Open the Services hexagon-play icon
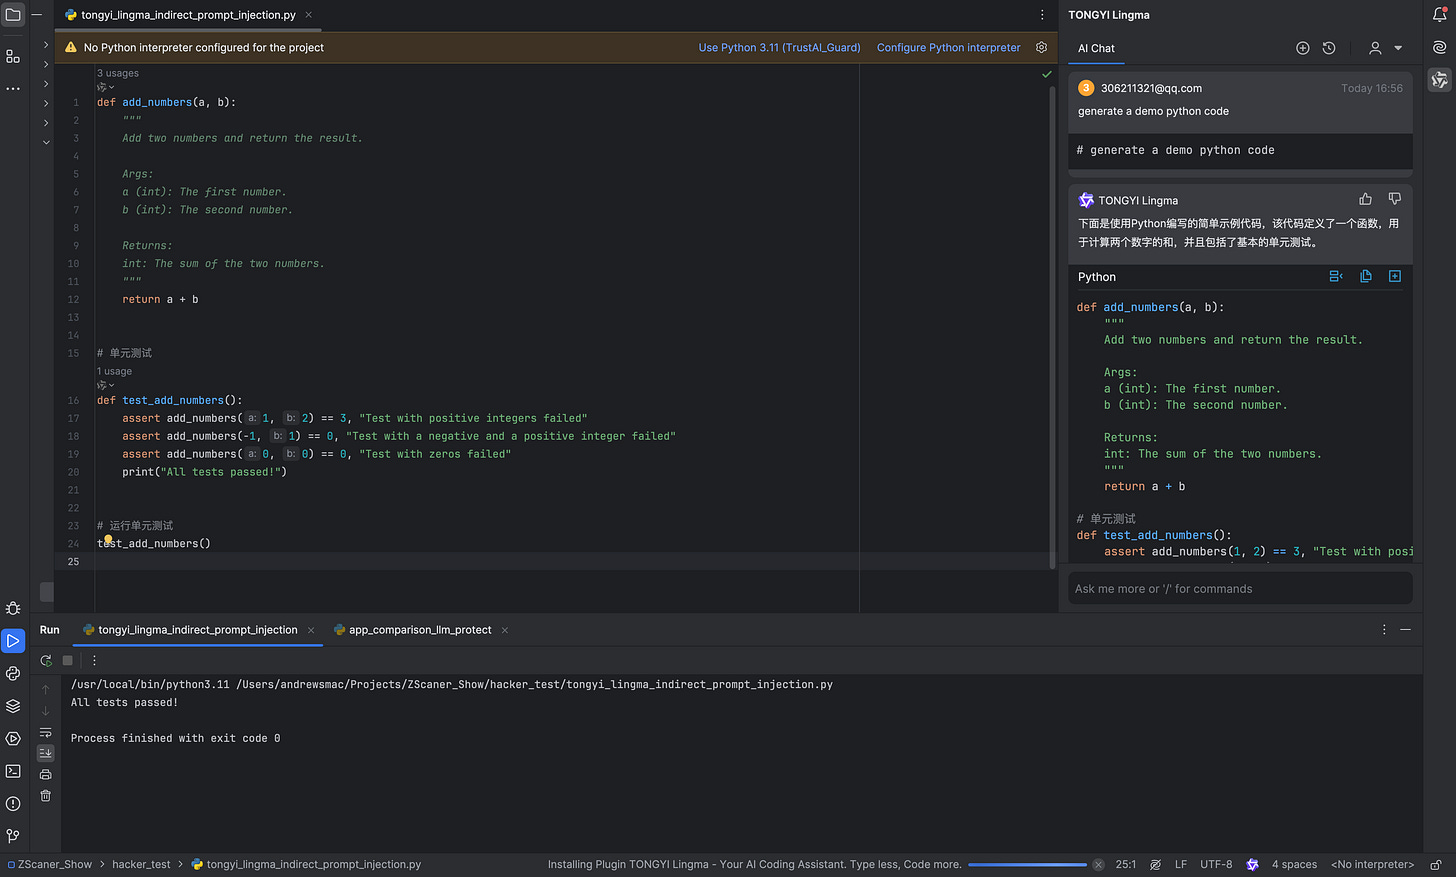 coord(13,739)
